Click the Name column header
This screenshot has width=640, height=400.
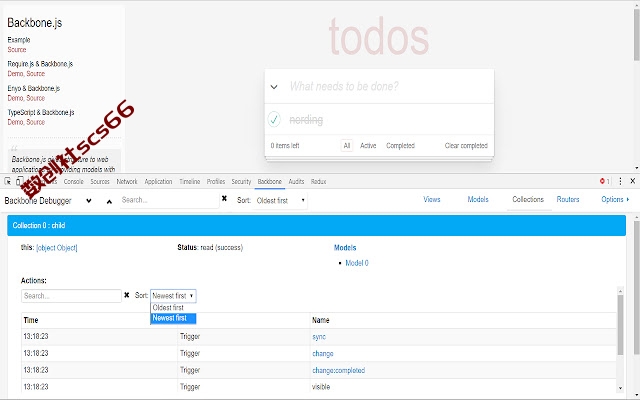point(320,320)
